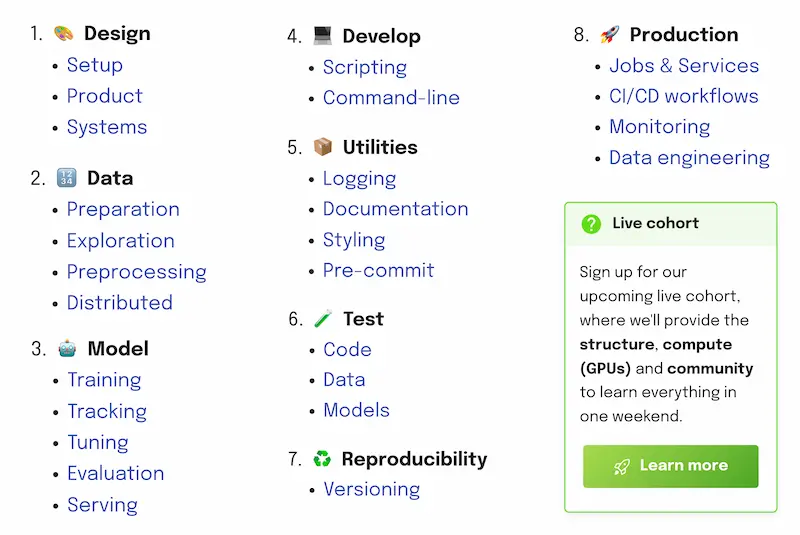Click the laptop icon beside Develop

pyautogui.click(x=322, y=36)
